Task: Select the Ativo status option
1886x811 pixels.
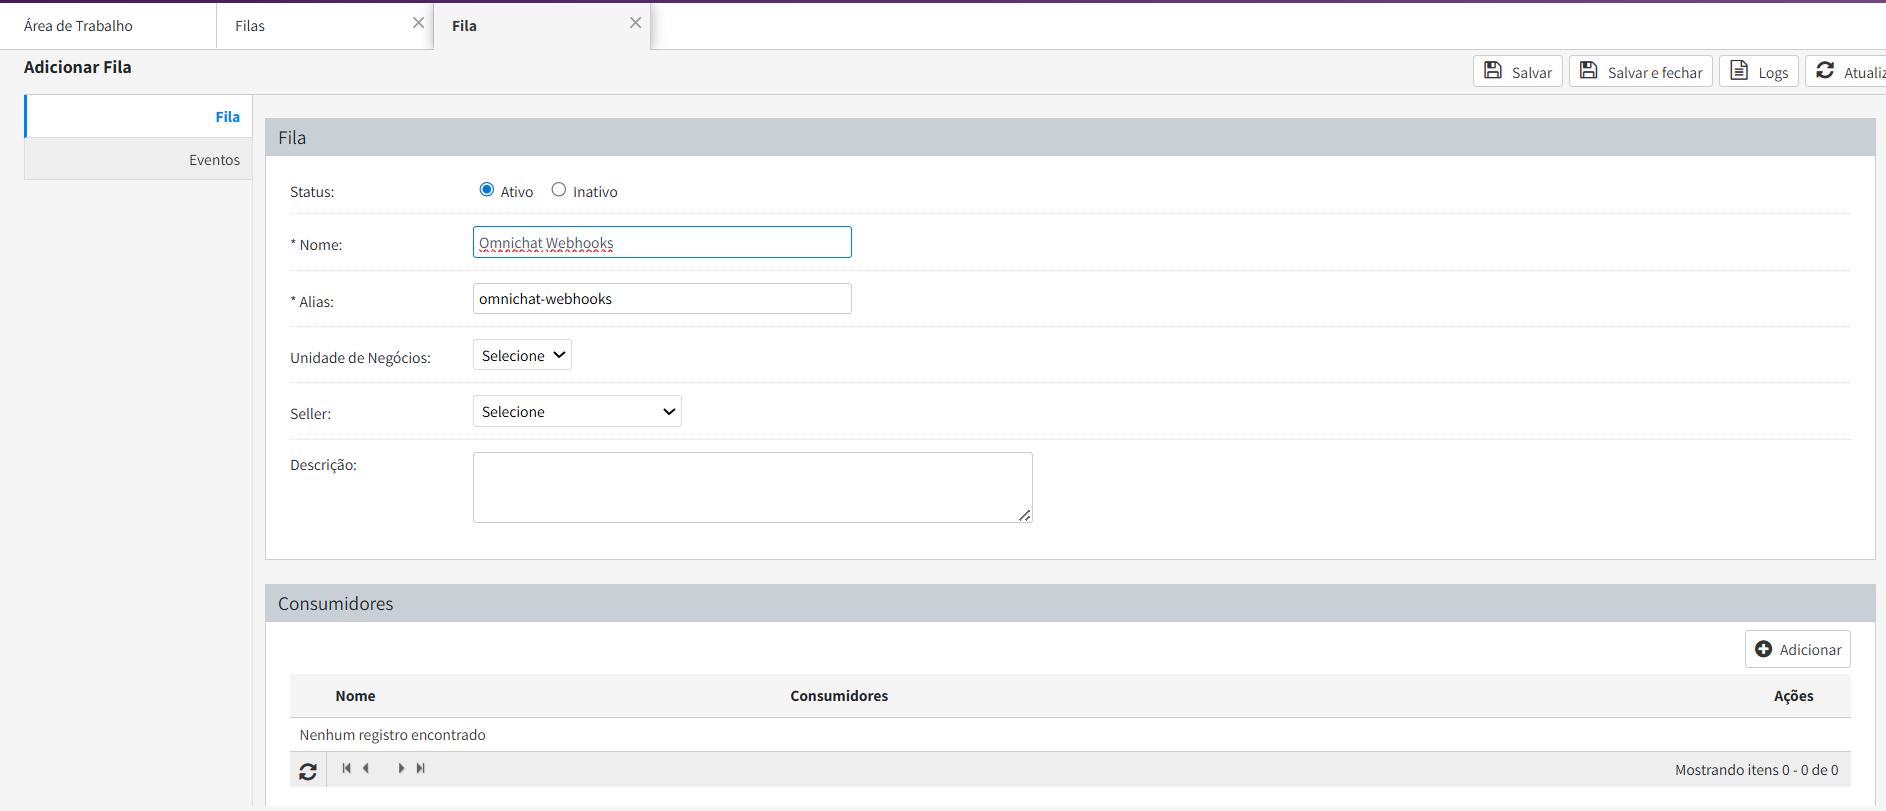Action: coord(487,190)
